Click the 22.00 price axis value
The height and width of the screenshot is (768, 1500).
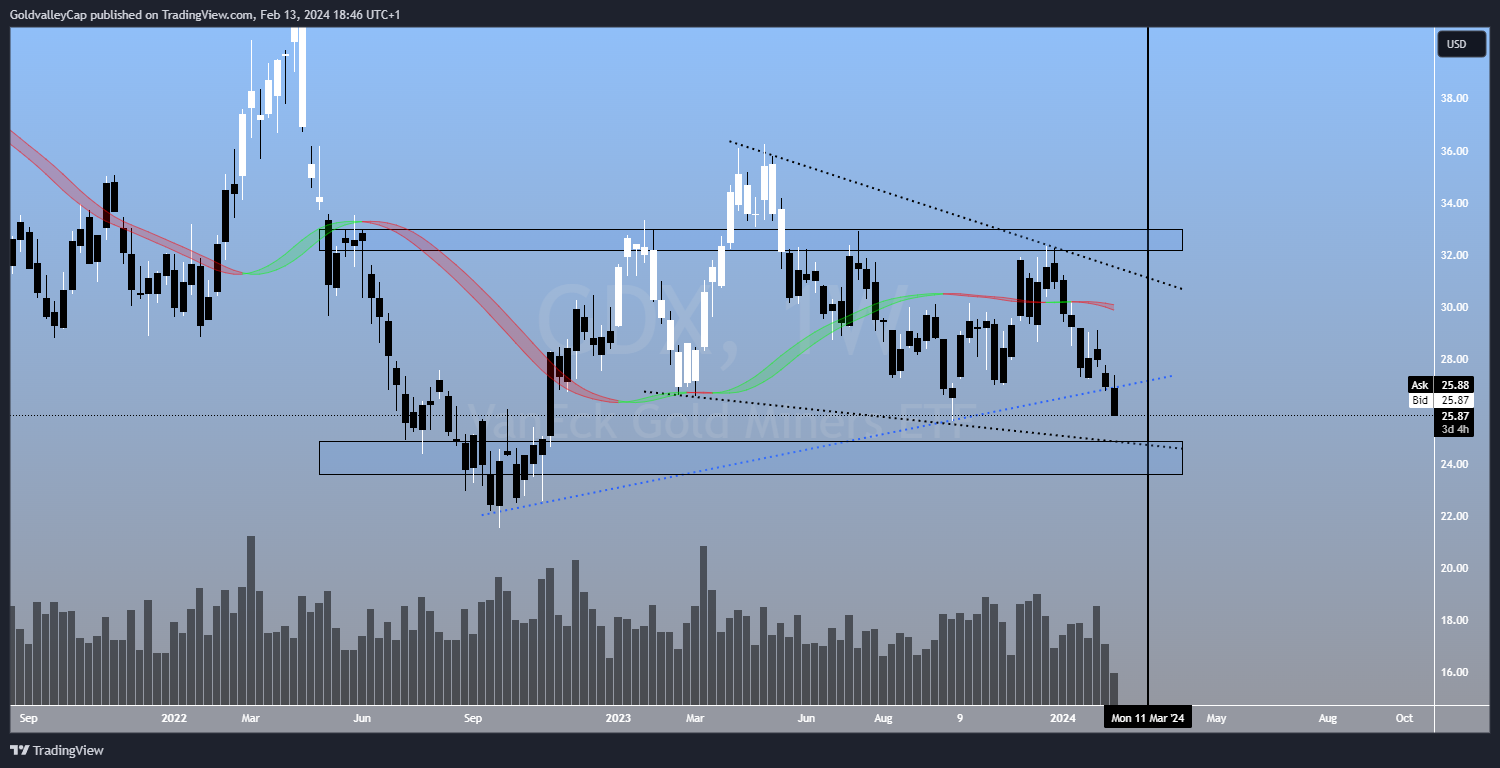click(x=1454, y=516)
